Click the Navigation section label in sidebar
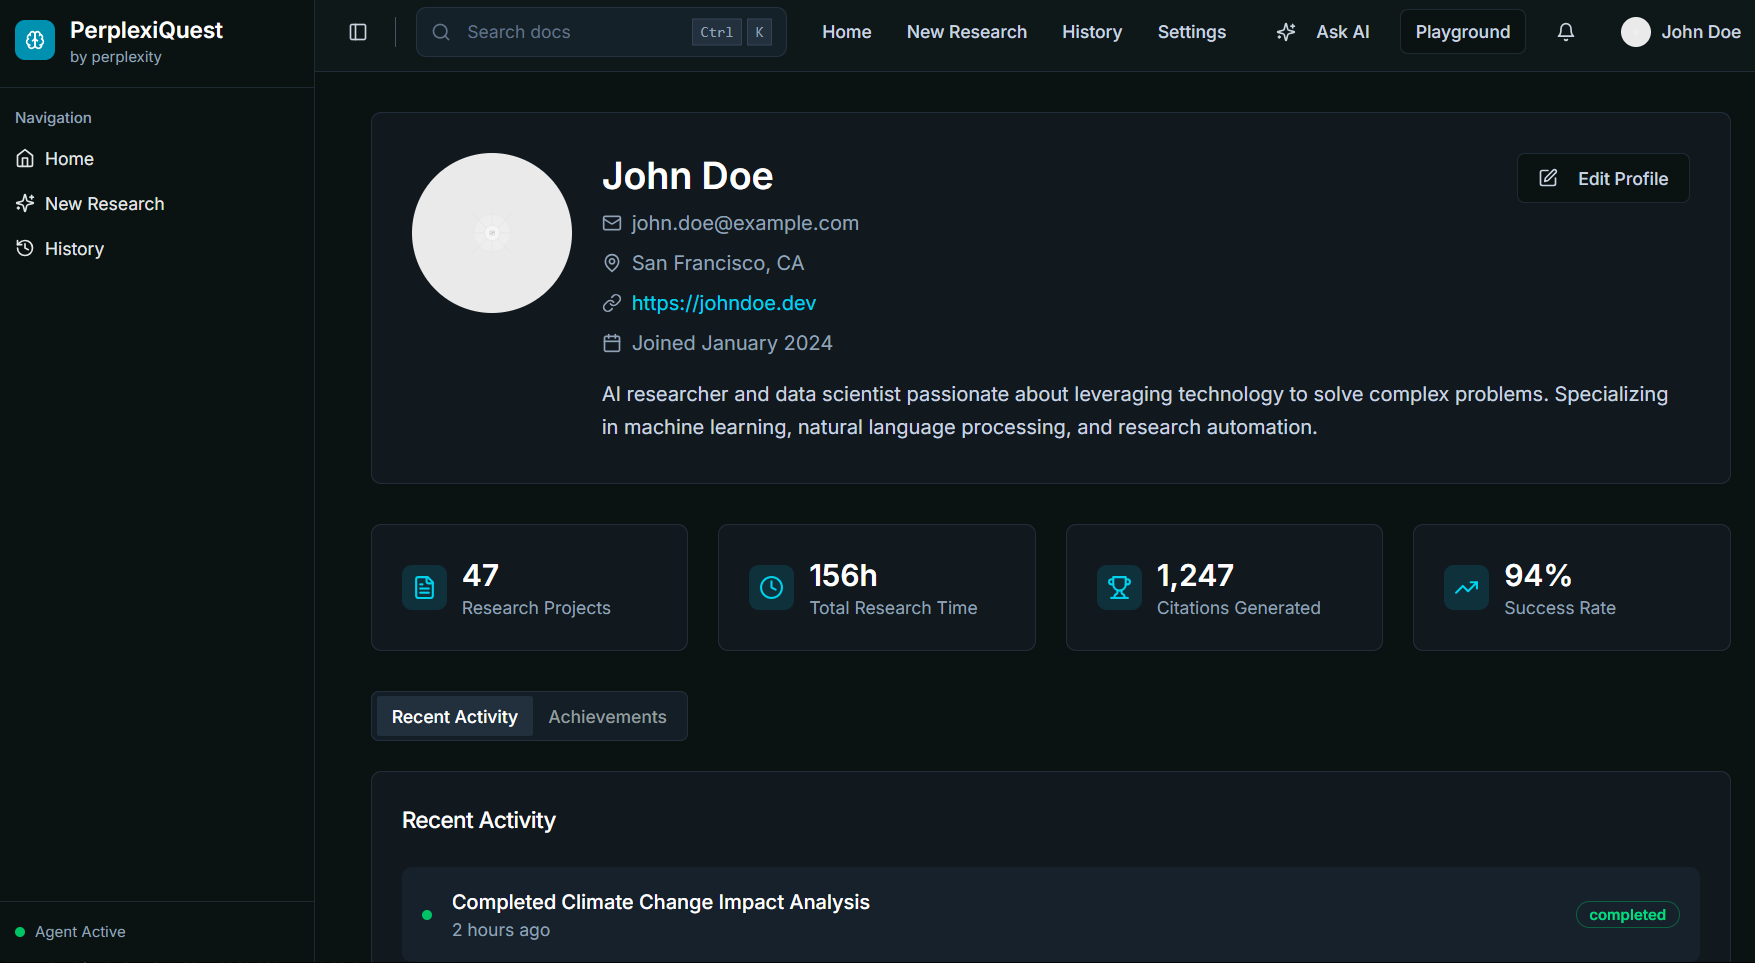Screen dimensions: 1755x963 tap(53, 118)
